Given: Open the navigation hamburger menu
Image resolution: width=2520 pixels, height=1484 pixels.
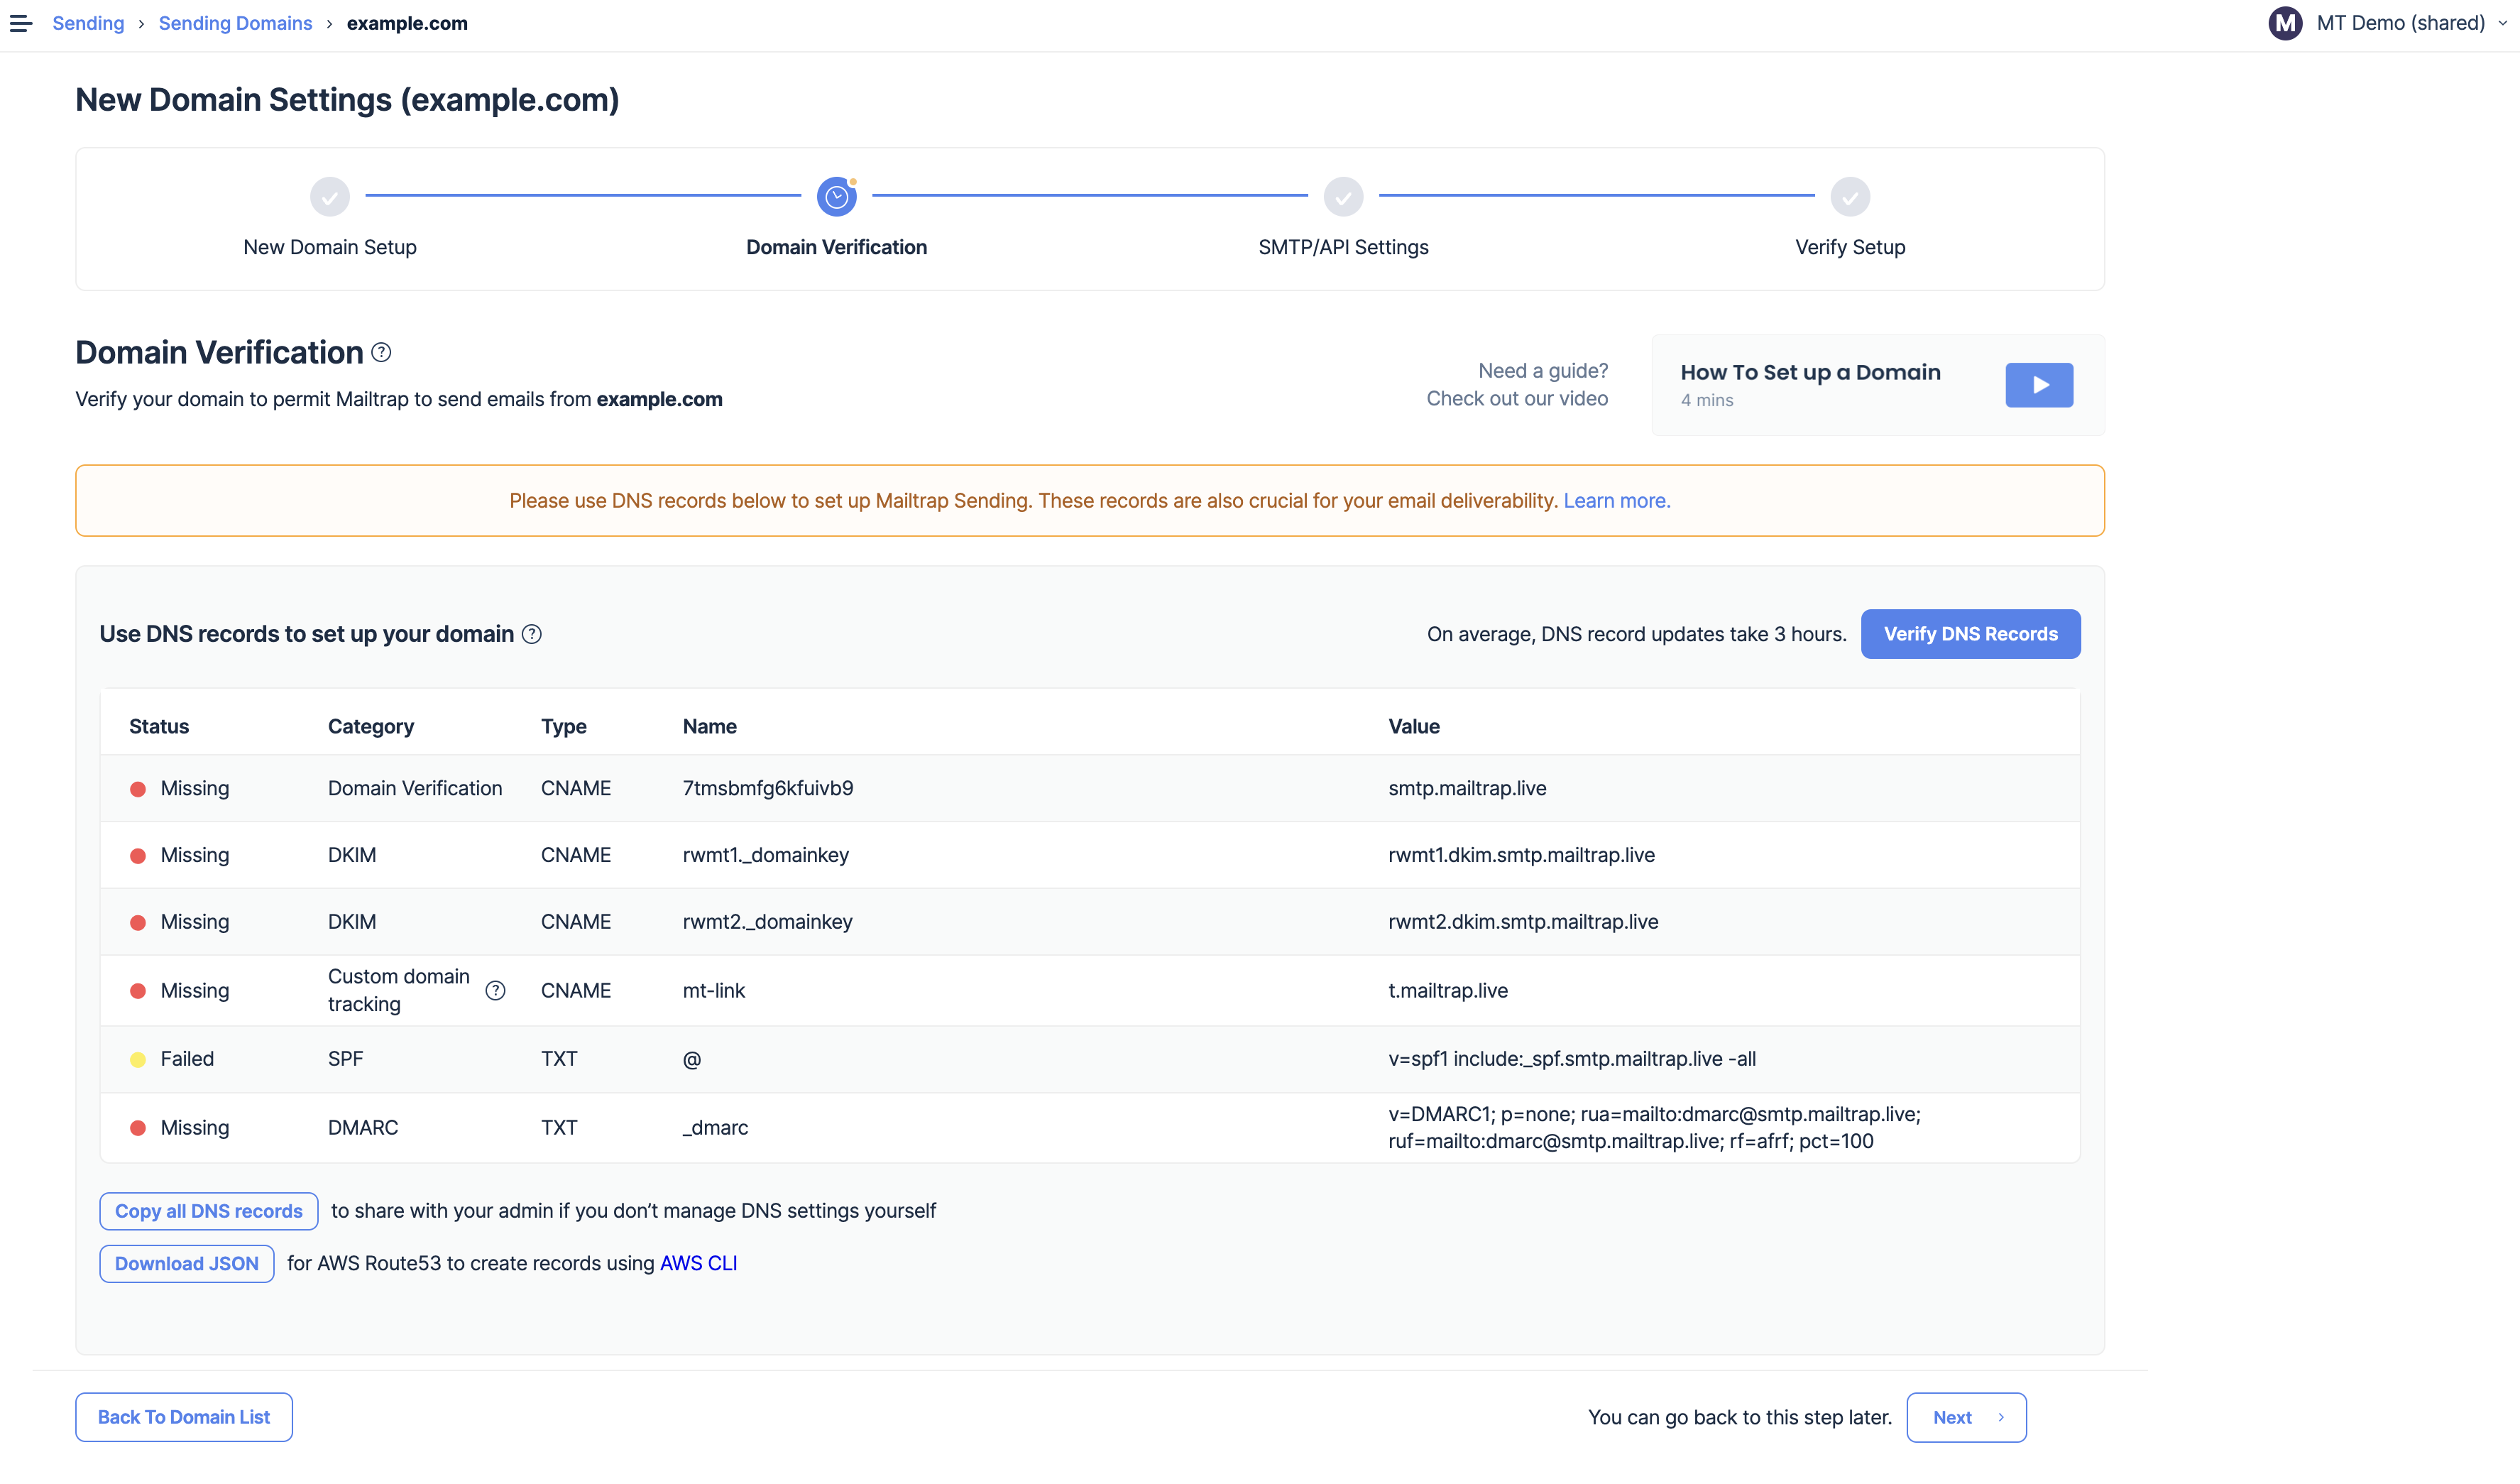Looking at the screenshot, I should [21, 23].
